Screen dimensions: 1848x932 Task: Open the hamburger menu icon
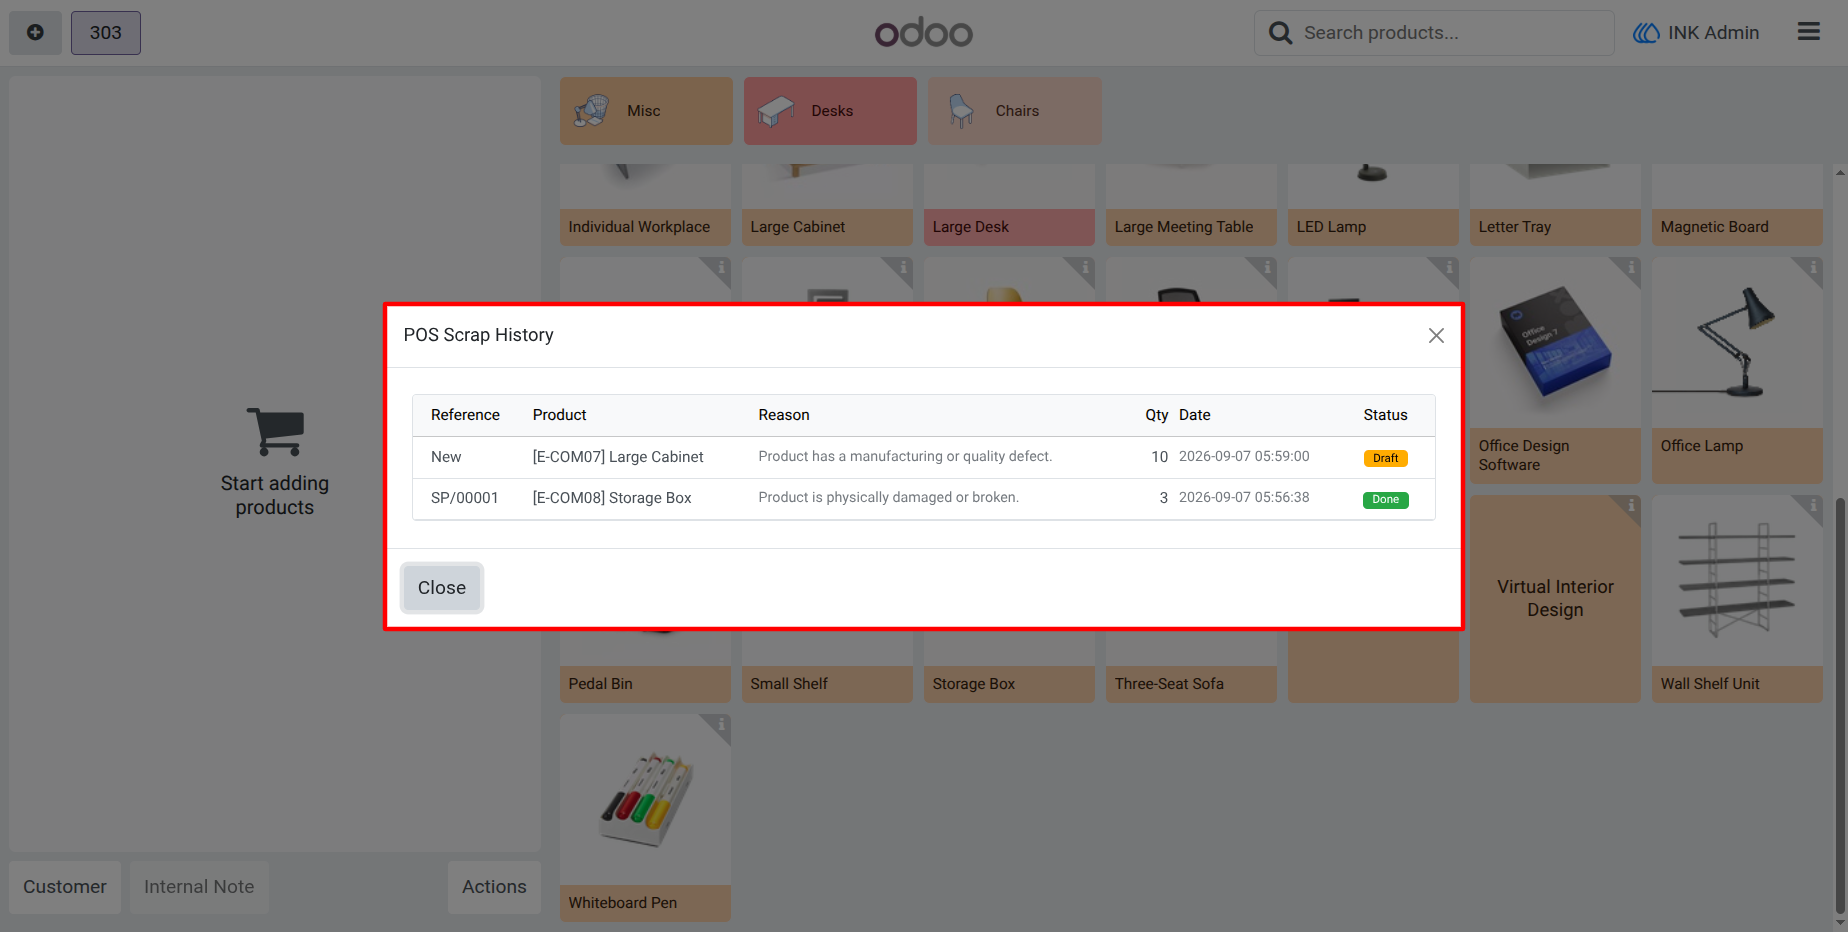(1808, 32)
